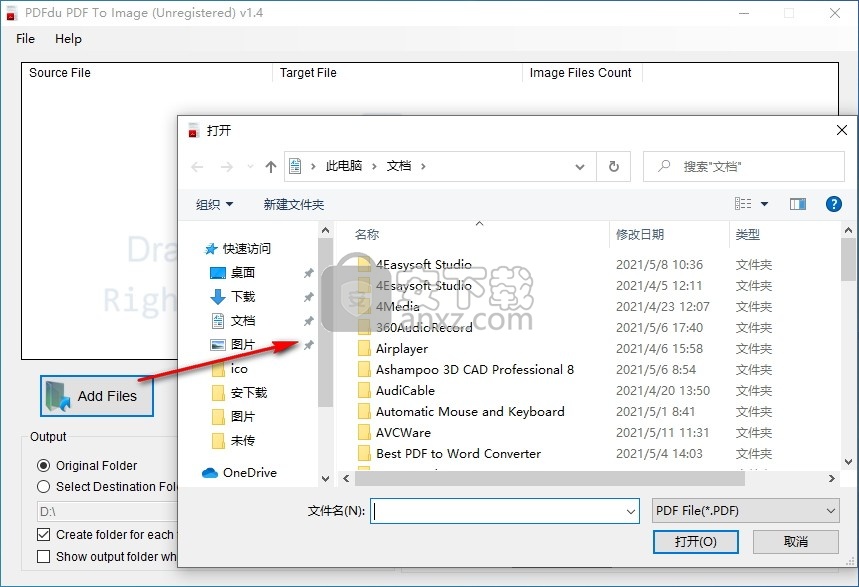Image resolution: width=859 pixels, height=587 pixels.
Task: Click the folder icon of AVCWare
Action: [364, 432]
